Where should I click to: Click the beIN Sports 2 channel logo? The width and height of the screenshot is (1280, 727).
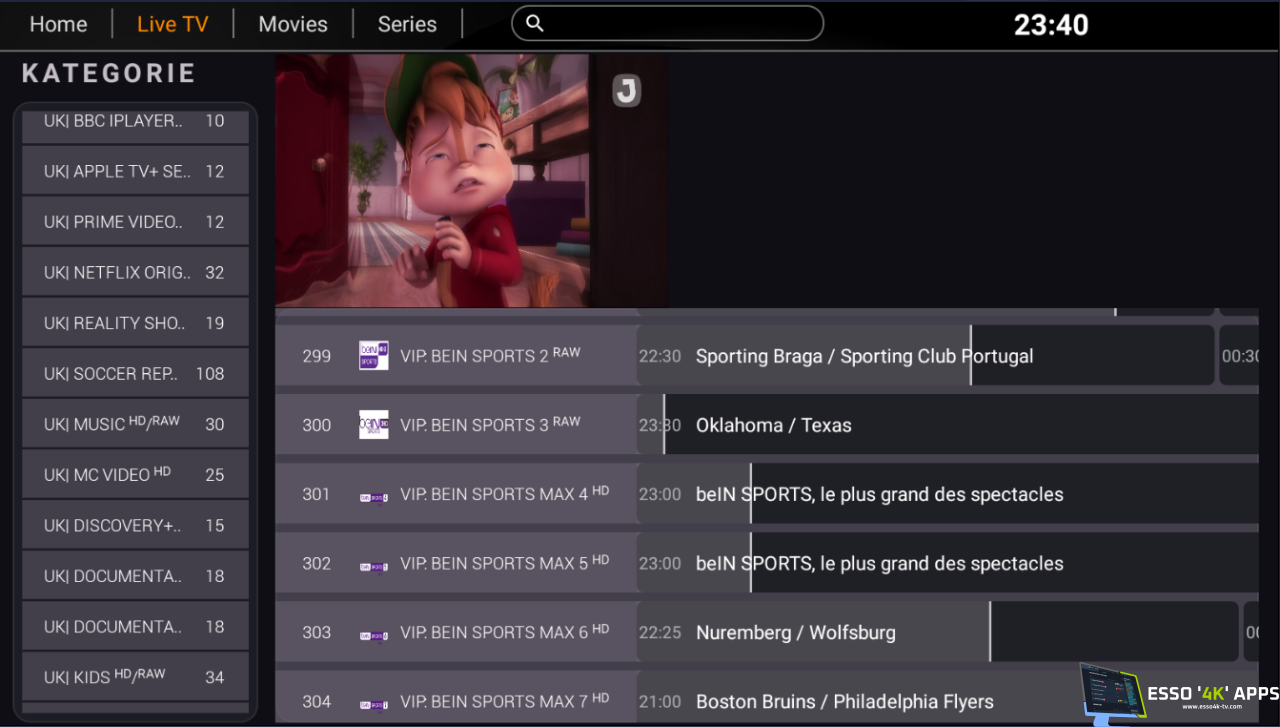point(373,356)
